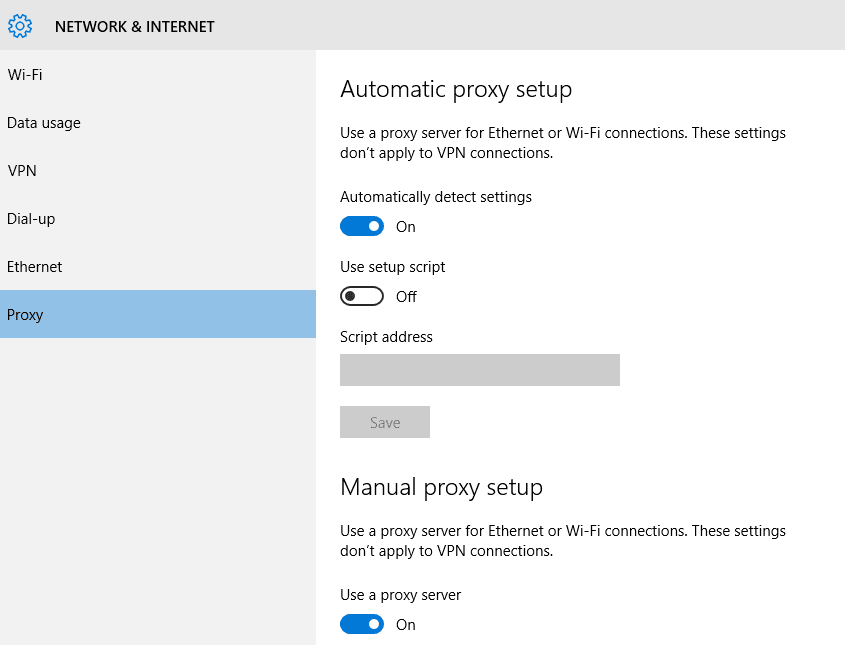Enable the Use setup script toggle
Image resolution: width=845 pixels, height=645 pixels.
[362, 297]
